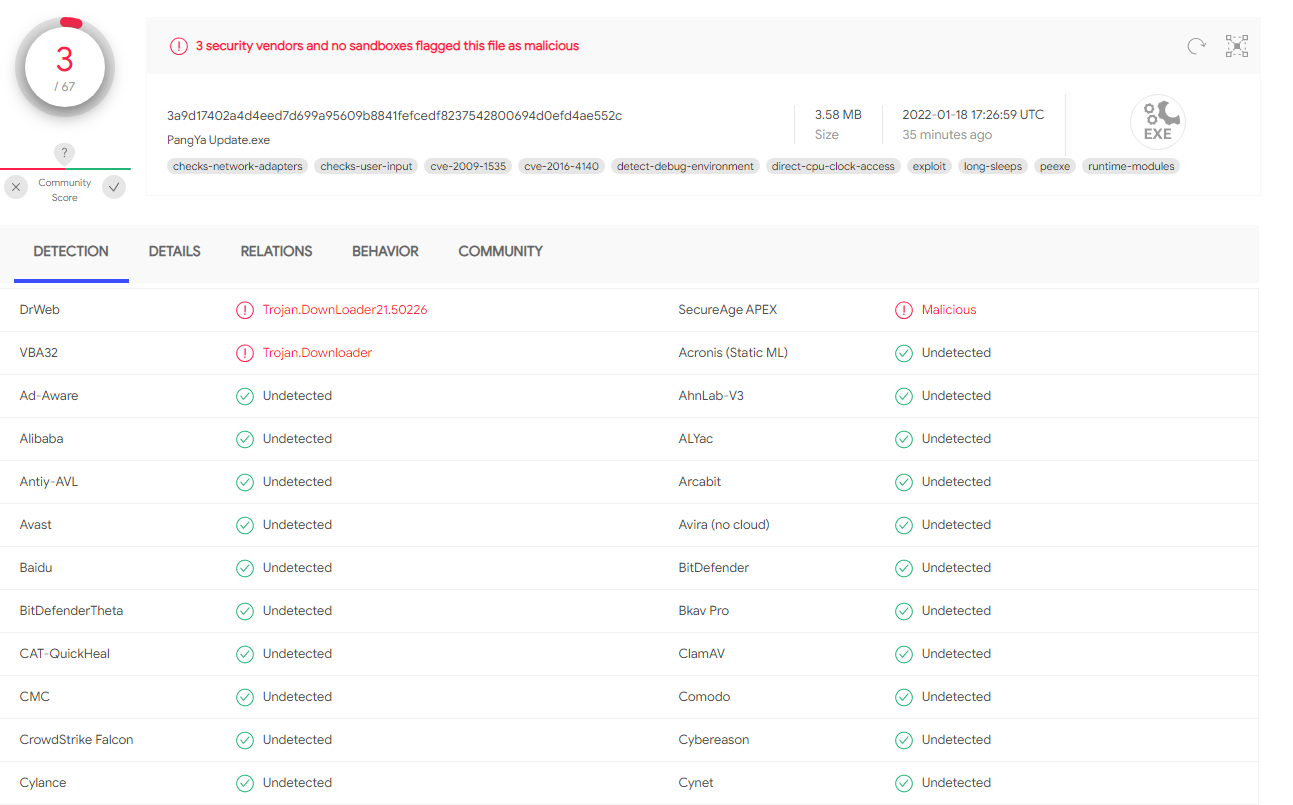The height and width of the screenshot is (805, 1293).
Task: Click the Antiy-AVL vendor name
Action: coord(49,482)
